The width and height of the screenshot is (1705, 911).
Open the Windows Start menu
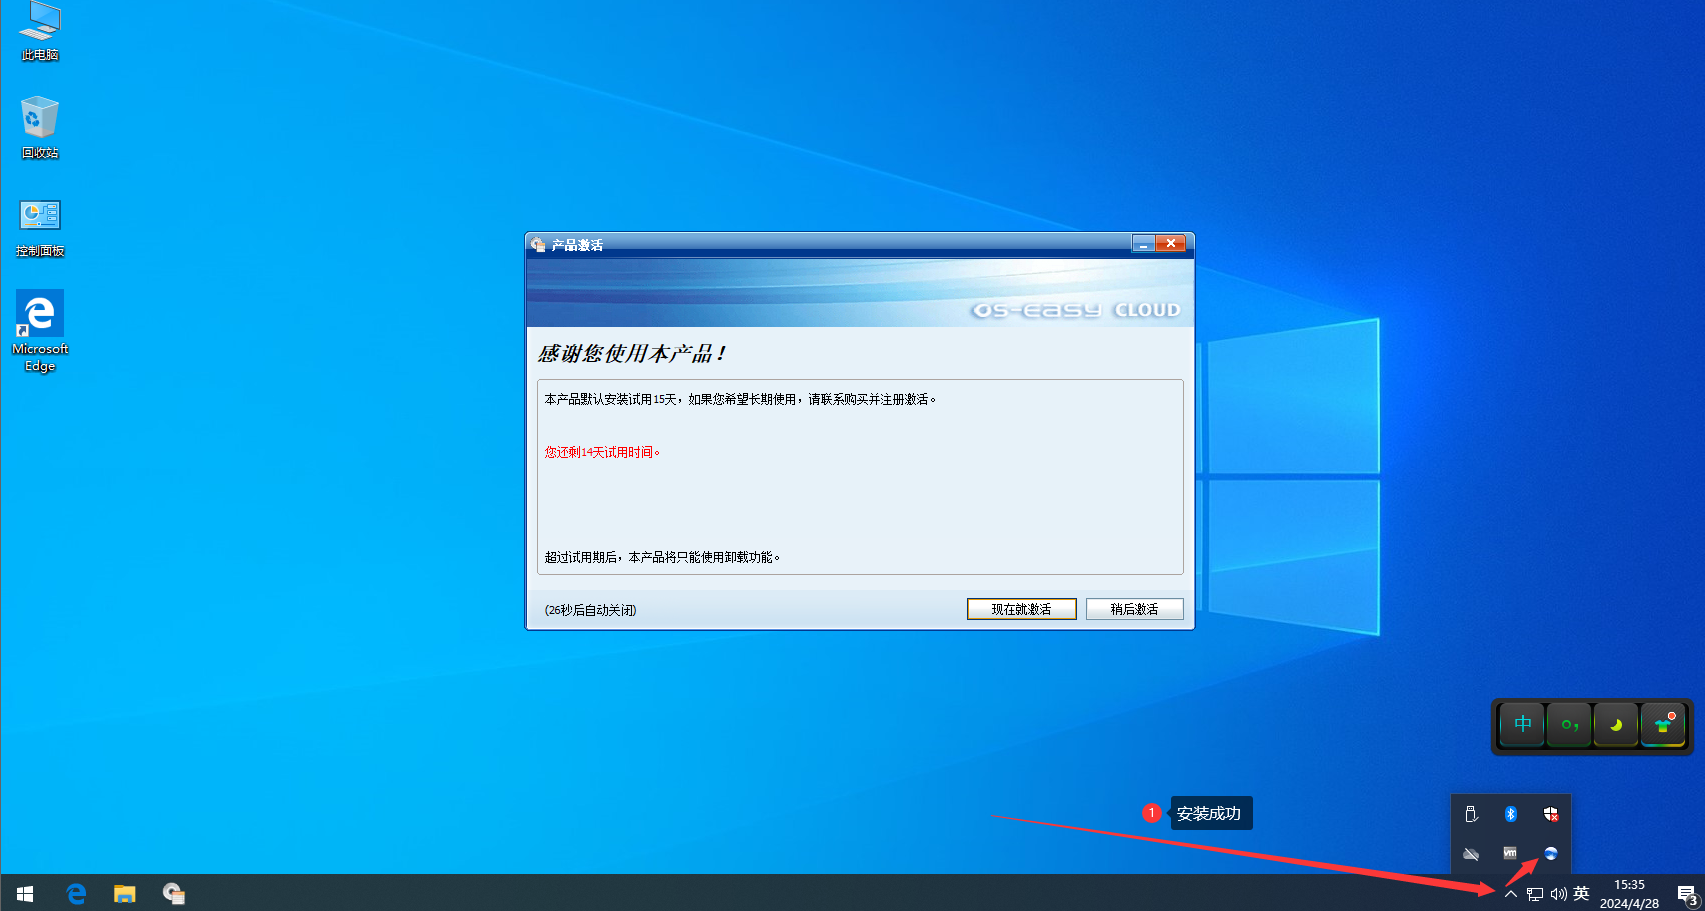(x=25, y=893)
